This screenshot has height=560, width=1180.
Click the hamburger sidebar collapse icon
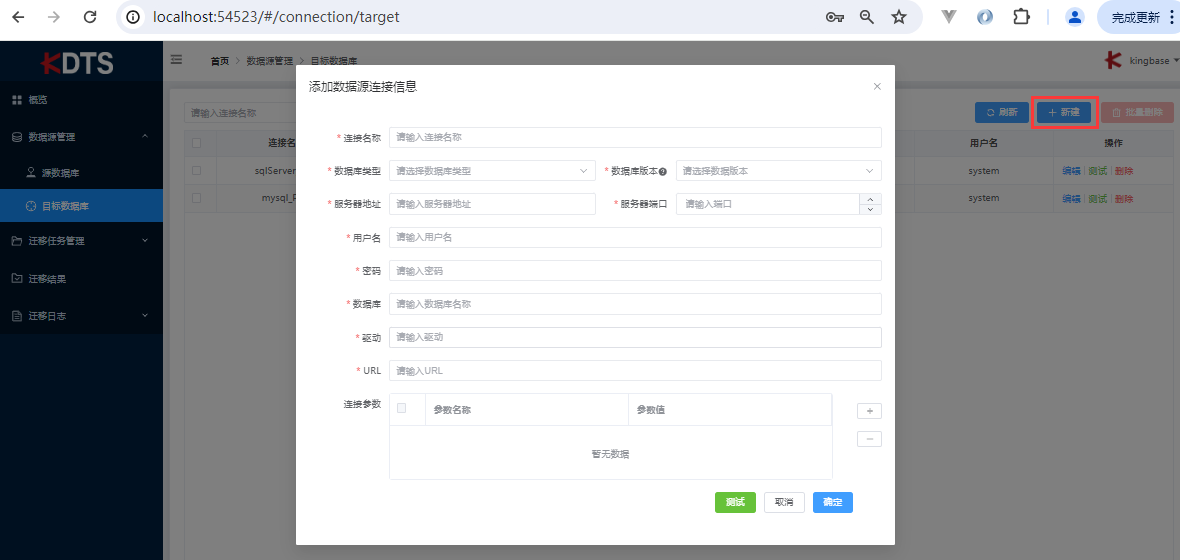(177, 60)
